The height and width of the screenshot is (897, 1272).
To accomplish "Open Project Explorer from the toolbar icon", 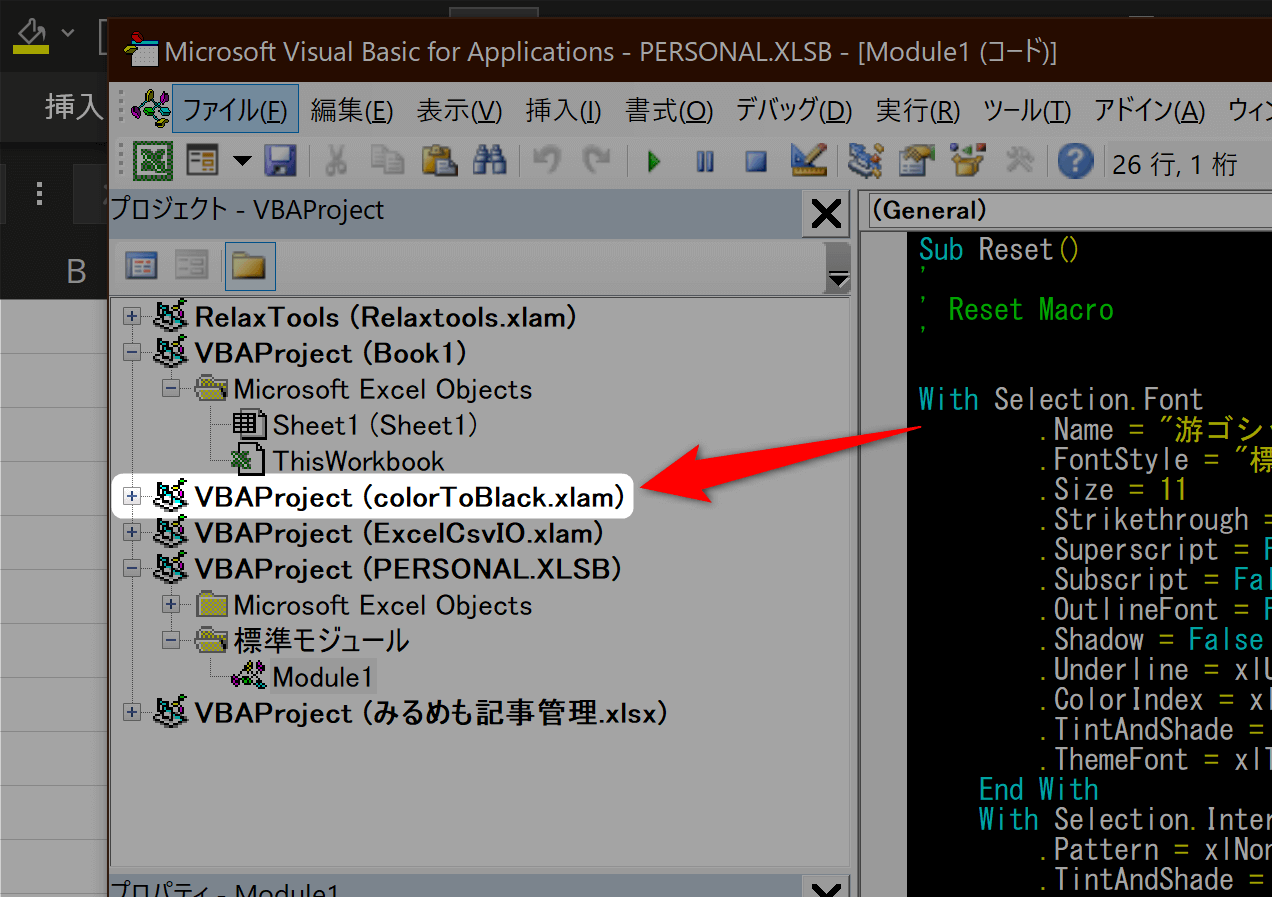I will pyautogui.click(x=864, y=160).
